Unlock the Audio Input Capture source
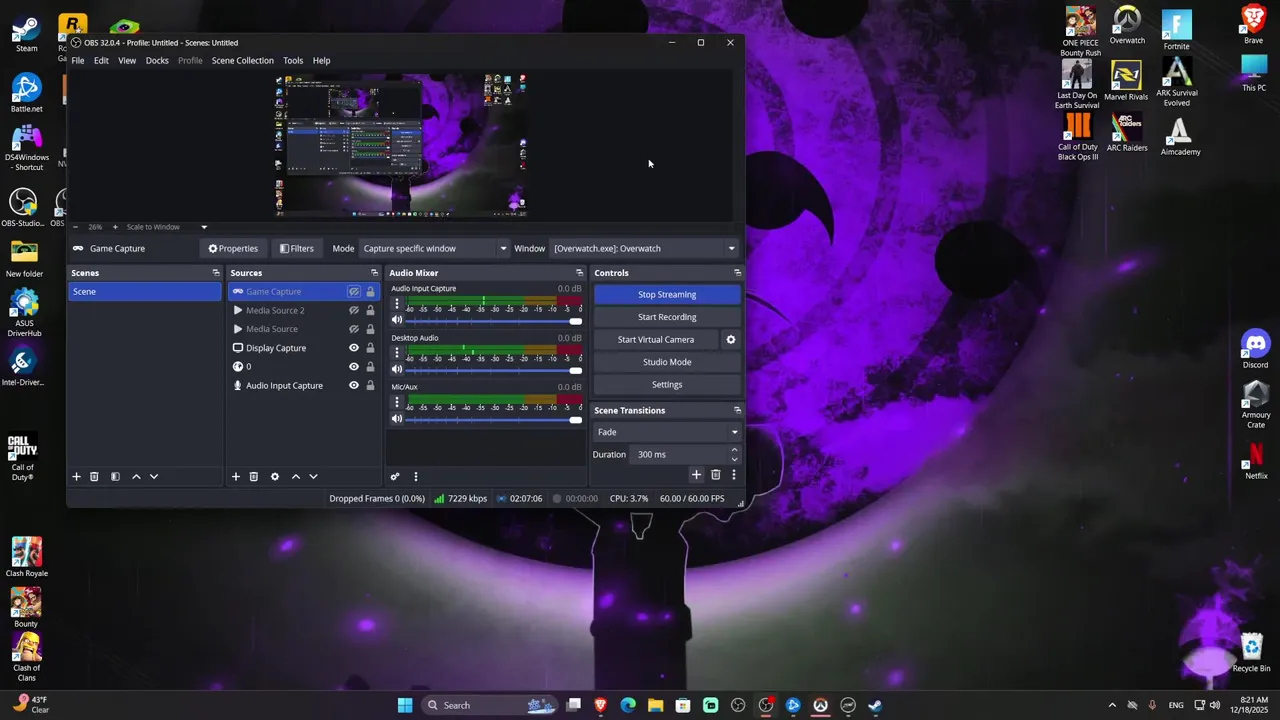The width and height of the screenshot is (1280, 720). (370, 386)
